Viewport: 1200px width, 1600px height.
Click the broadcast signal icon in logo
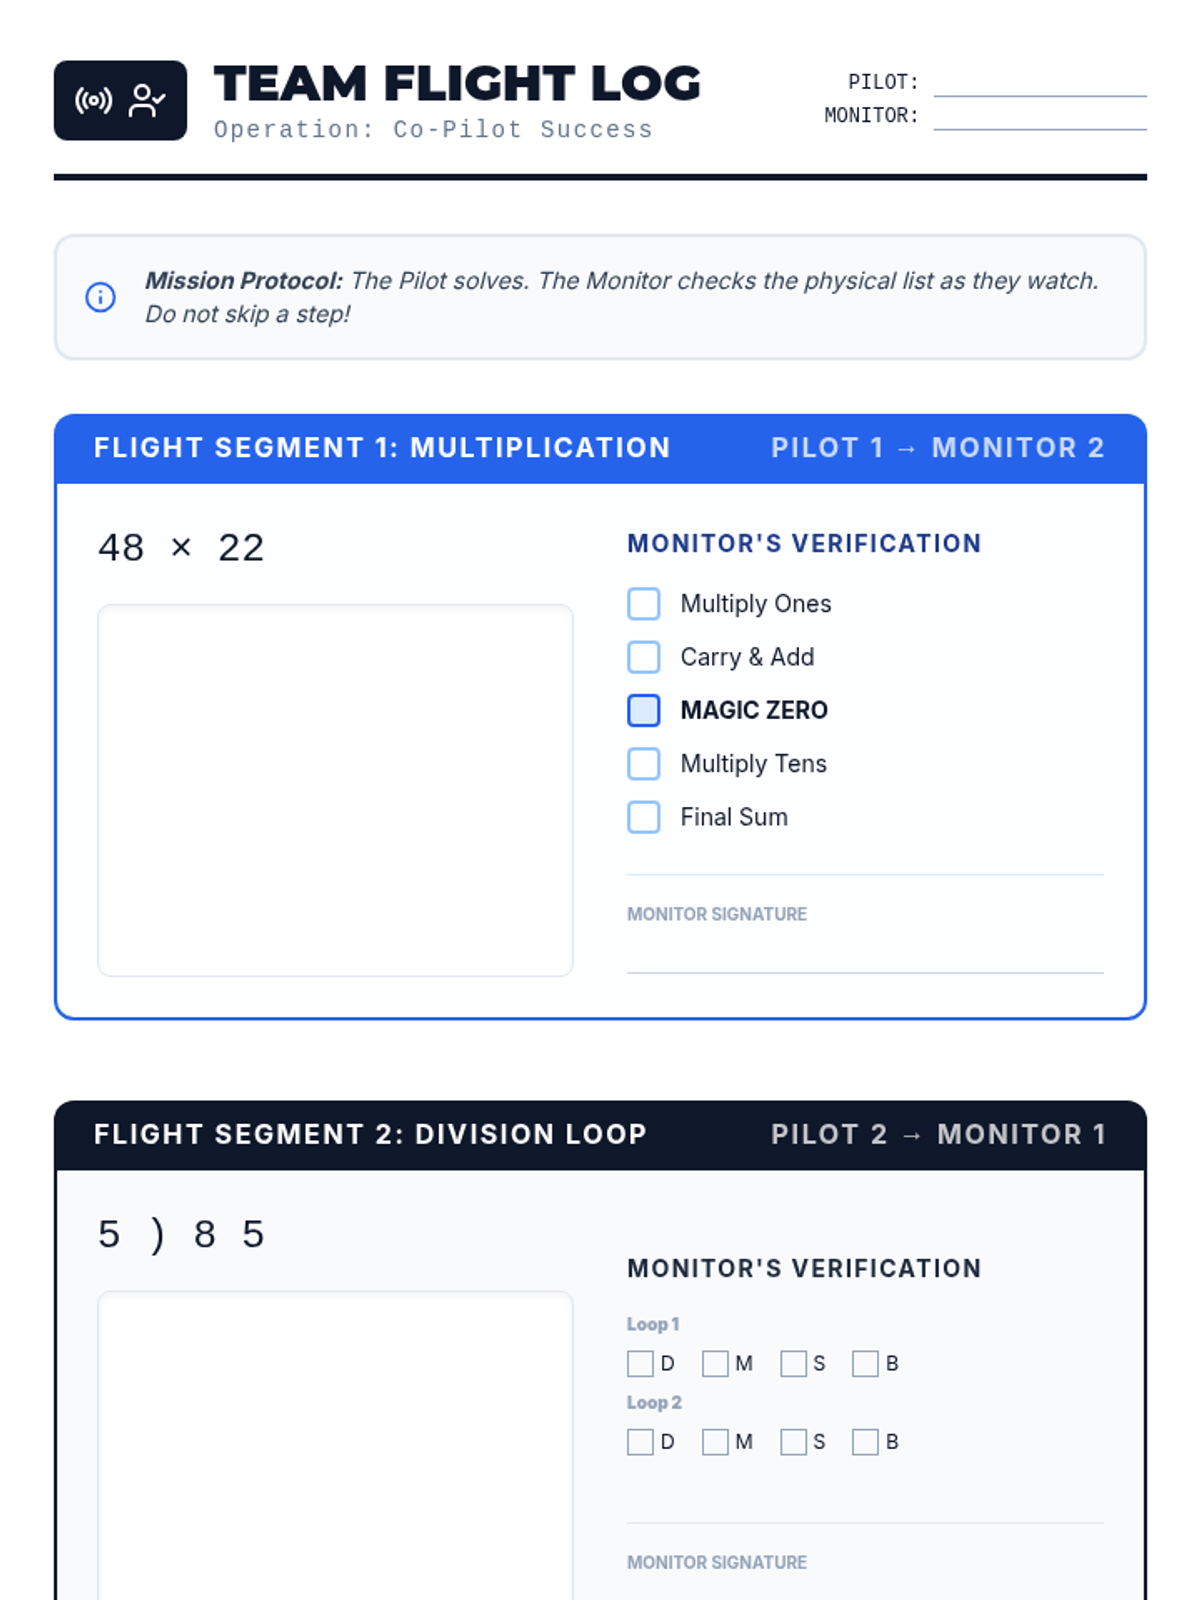(x=94, y=101)
